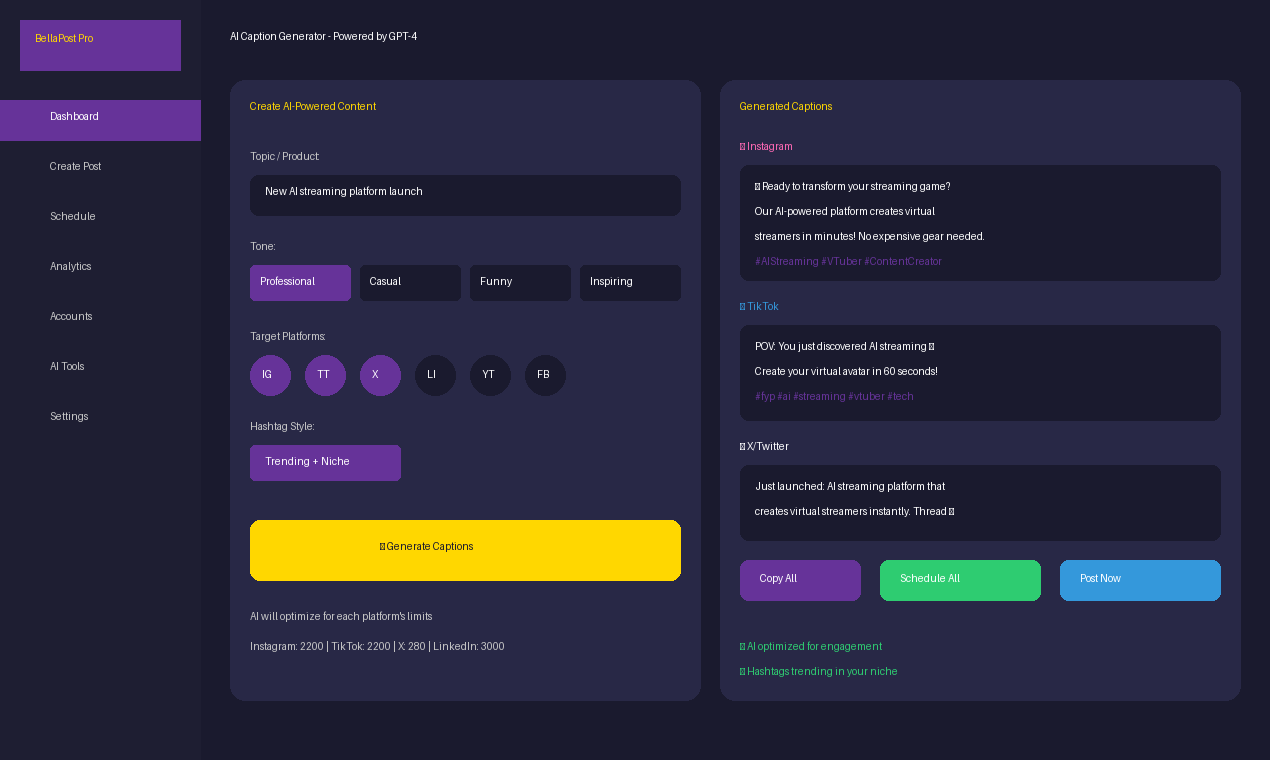This screenshot has height=760, width=1270.
Task: Click the 'AI optimized for engagement' note
Action: pyautogui.click(x=811, y=646)
